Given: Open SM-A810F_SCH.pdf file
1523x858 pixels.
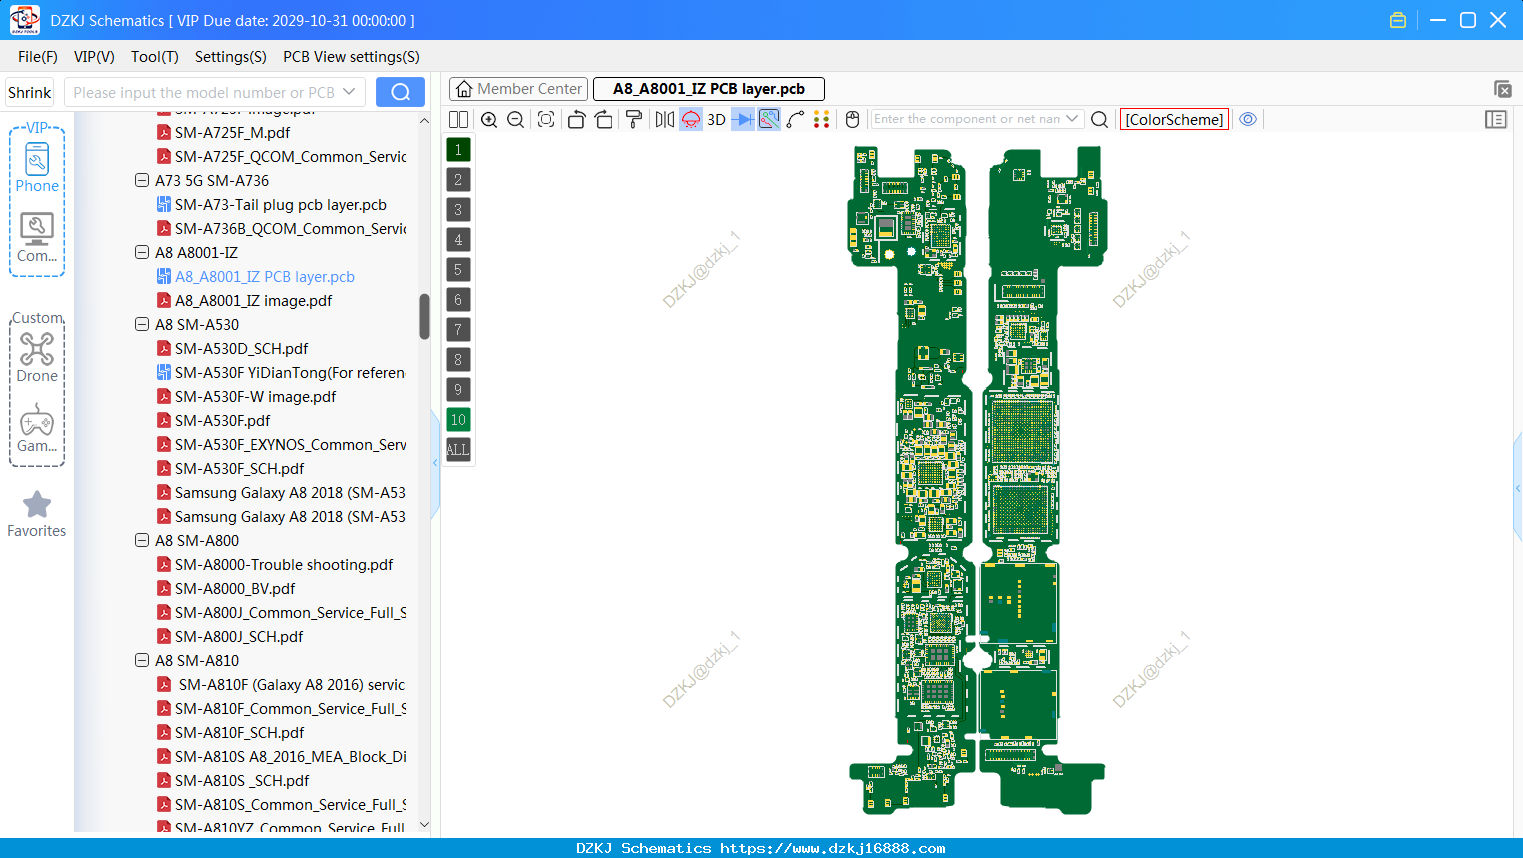Looking at the screenshot, I should (x=239, y=733).
